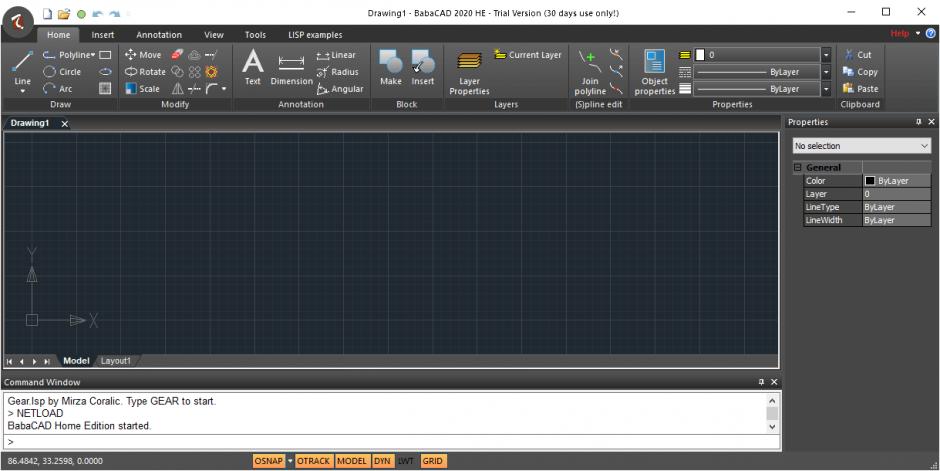Switch to the Insert ribbon tab

click(x=103, y=35)
